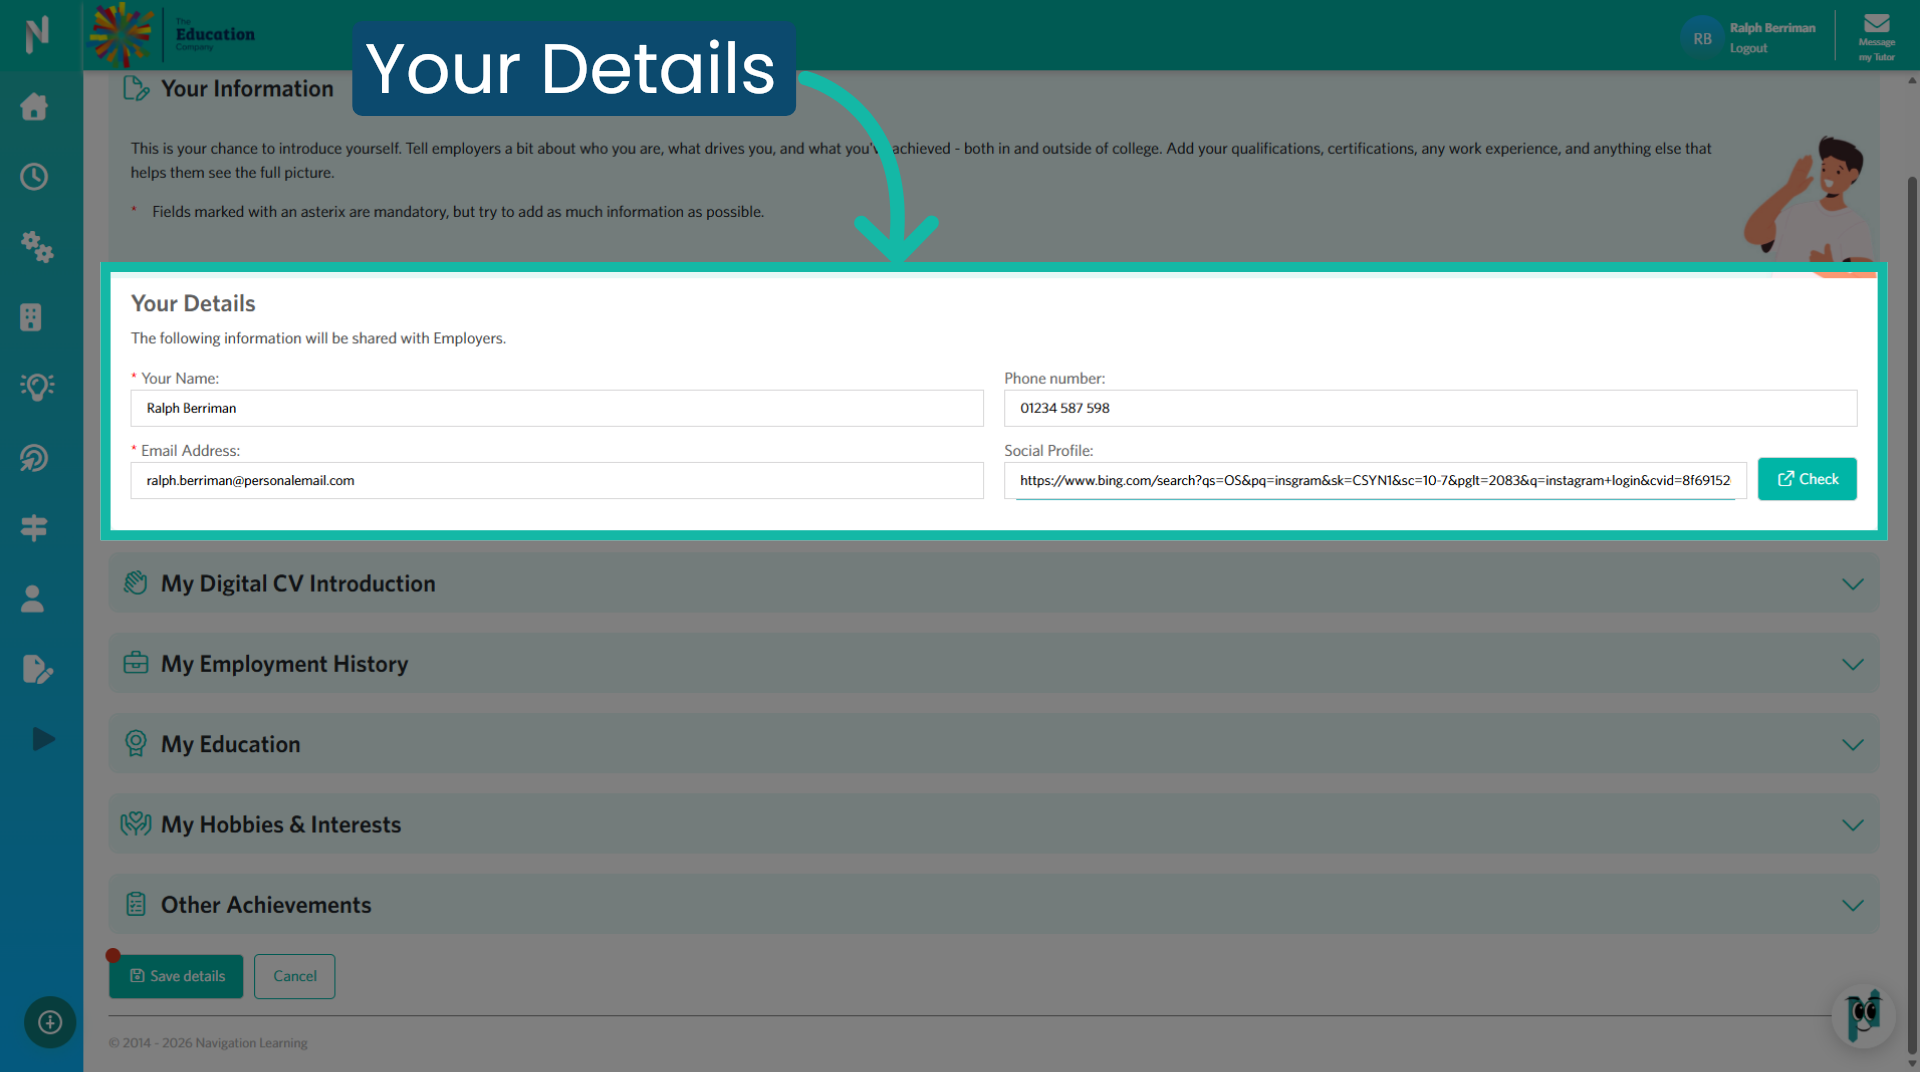
Task: Expand Other Achievements chevron
Action: click(1852, 905)
